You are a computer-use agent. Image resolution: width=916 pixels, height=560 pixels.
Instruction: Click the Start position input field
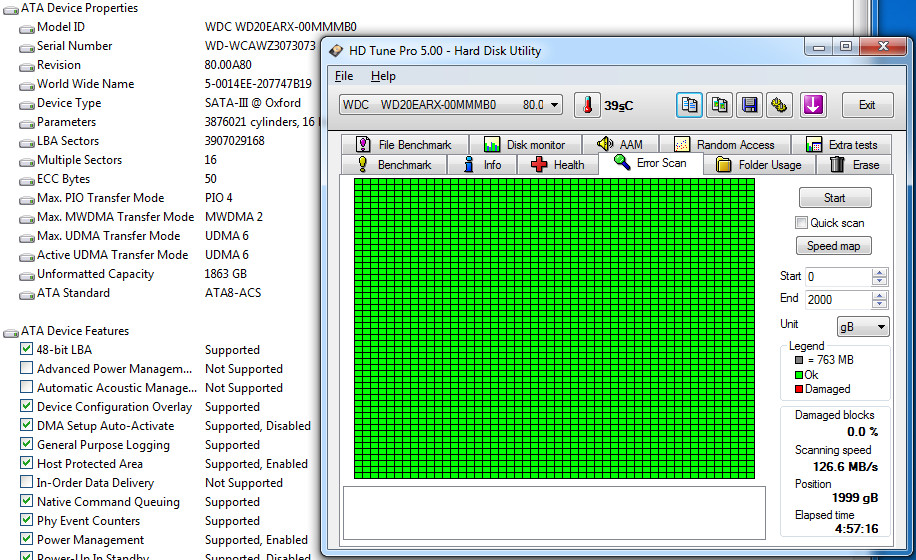[x=839, y=276]
